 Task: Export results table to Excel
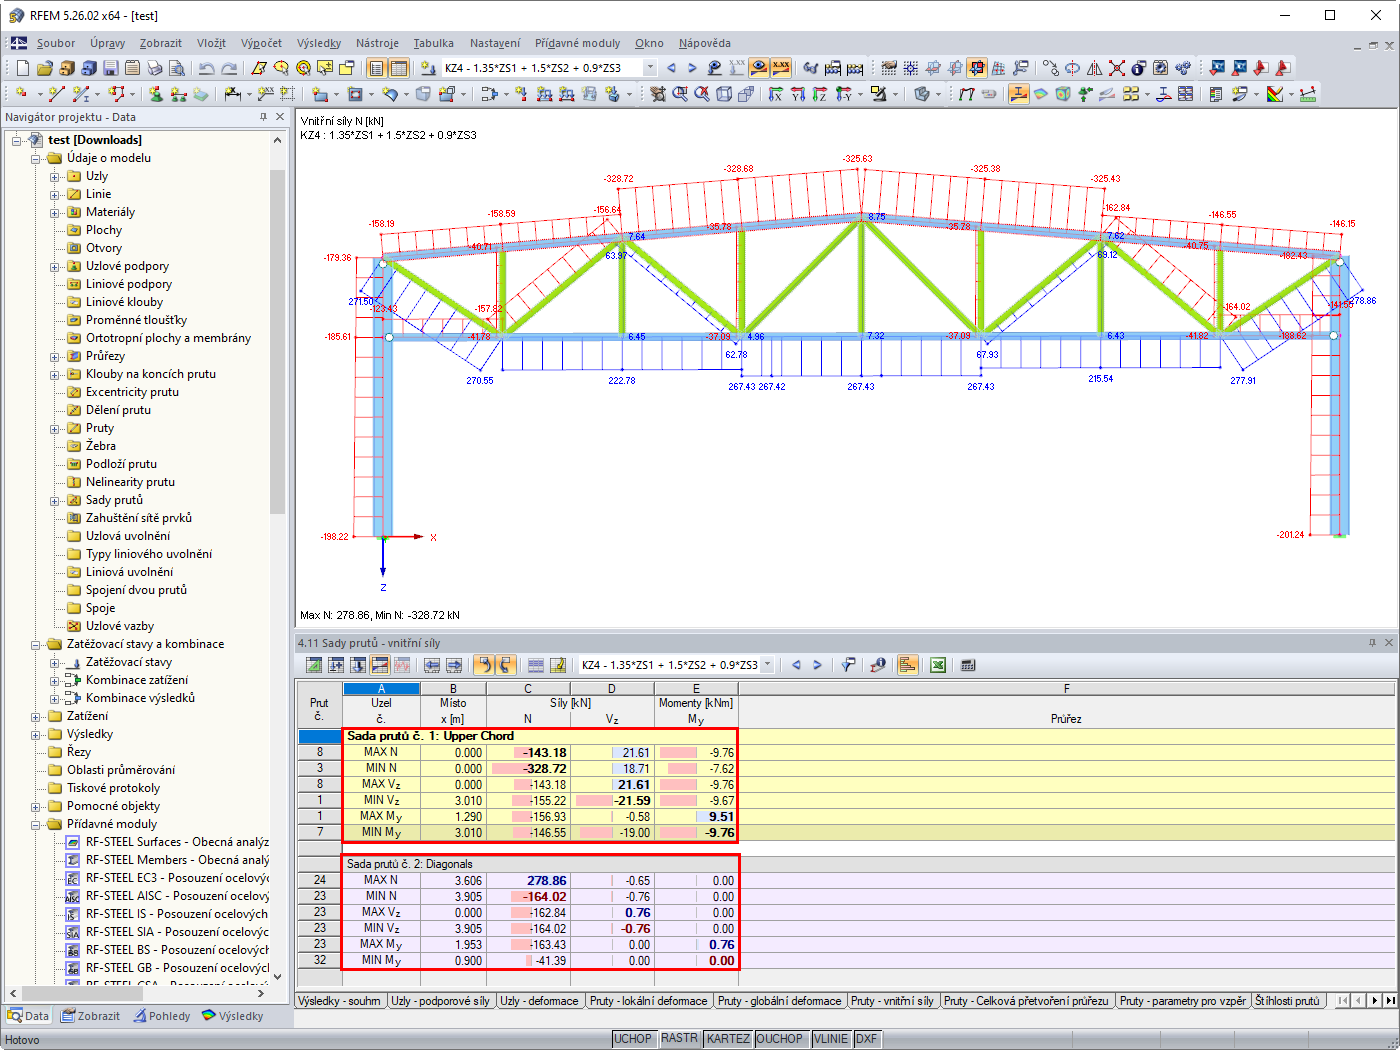pyautogui.click(x=938, y=665)
